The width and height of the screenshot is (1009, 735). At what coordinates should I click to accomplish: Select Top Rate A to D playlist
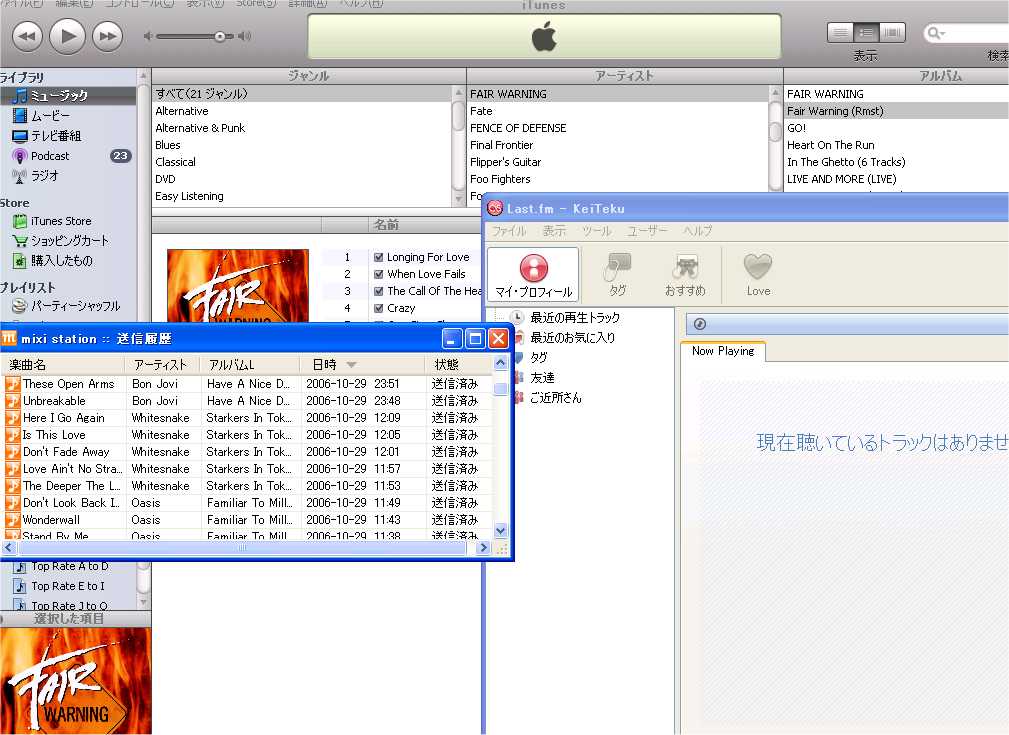(68, 566)
